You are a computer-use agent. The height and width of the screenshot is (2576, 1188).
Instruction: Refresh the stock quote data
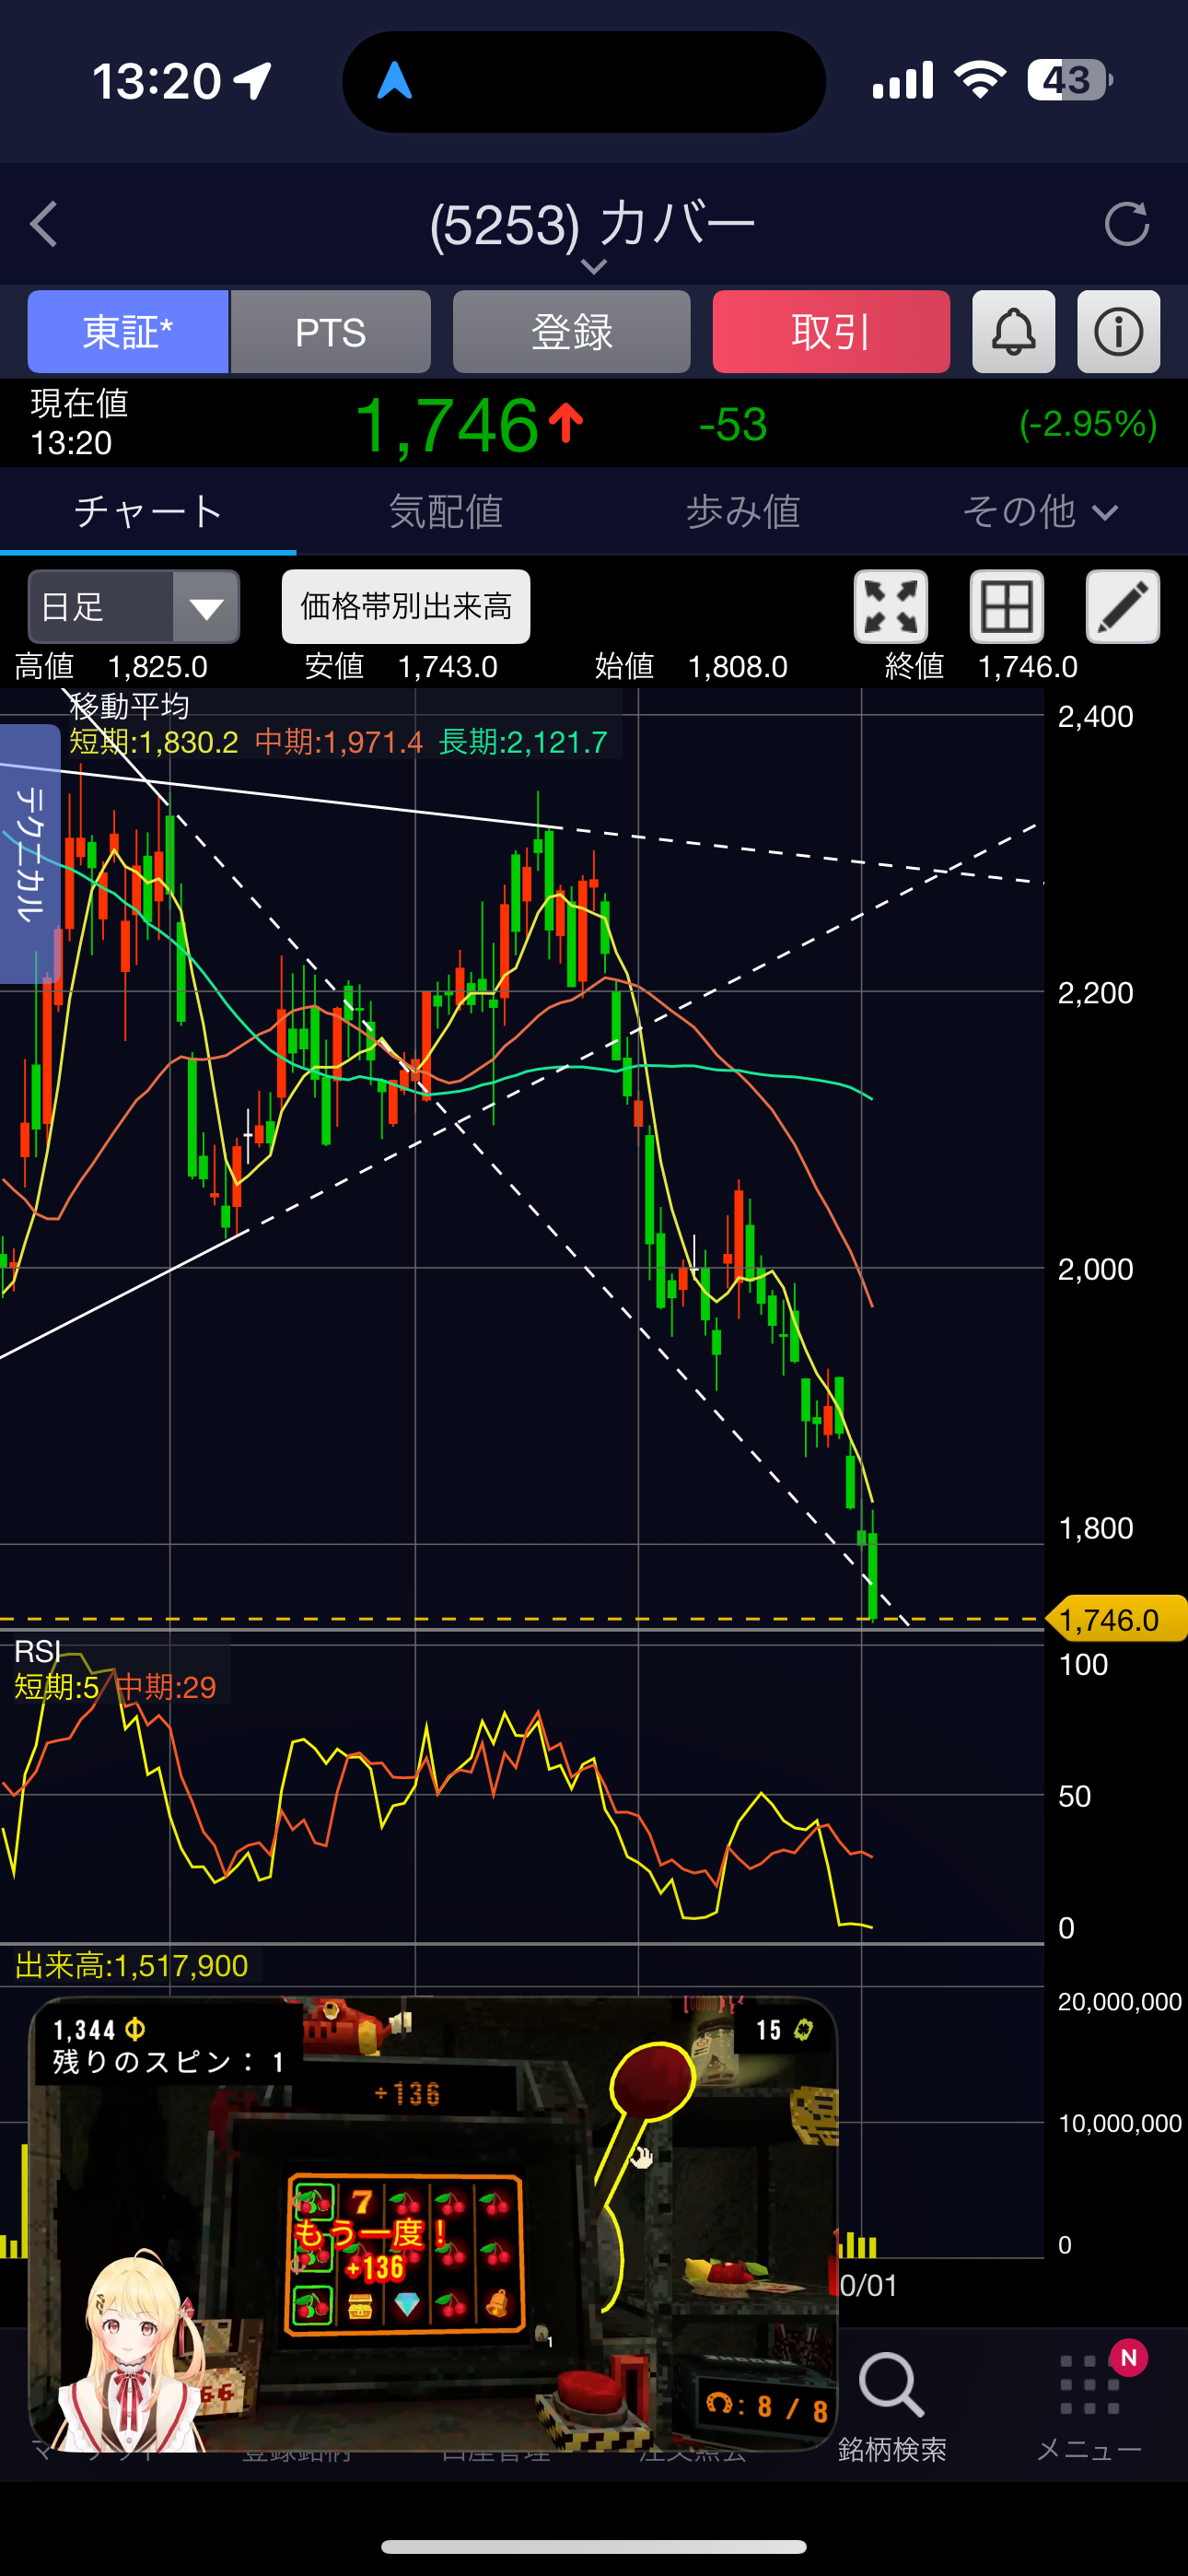[x=1126, y=224]
